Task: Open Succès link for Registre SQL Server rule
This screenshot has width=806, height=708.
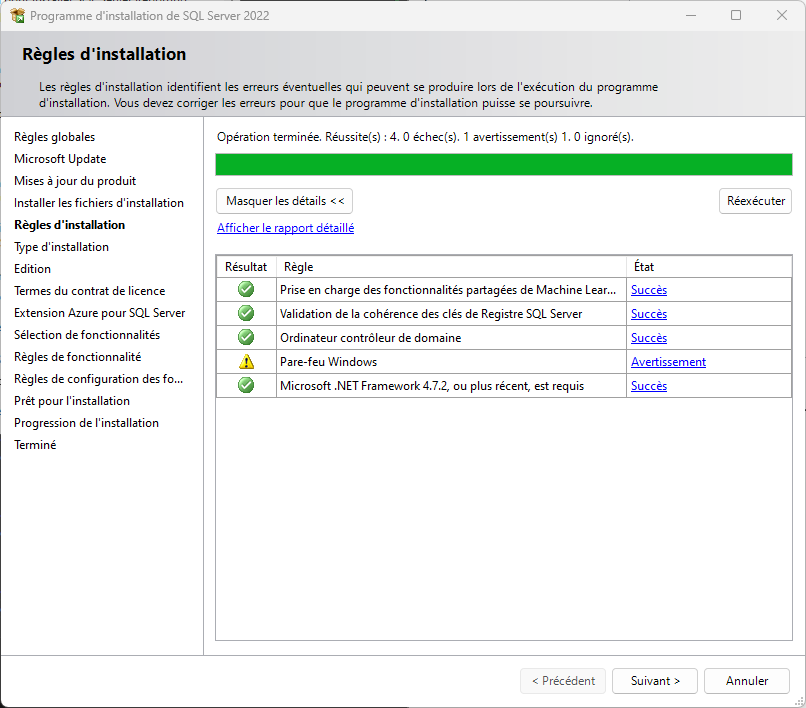Action: [x=649, y=314]
